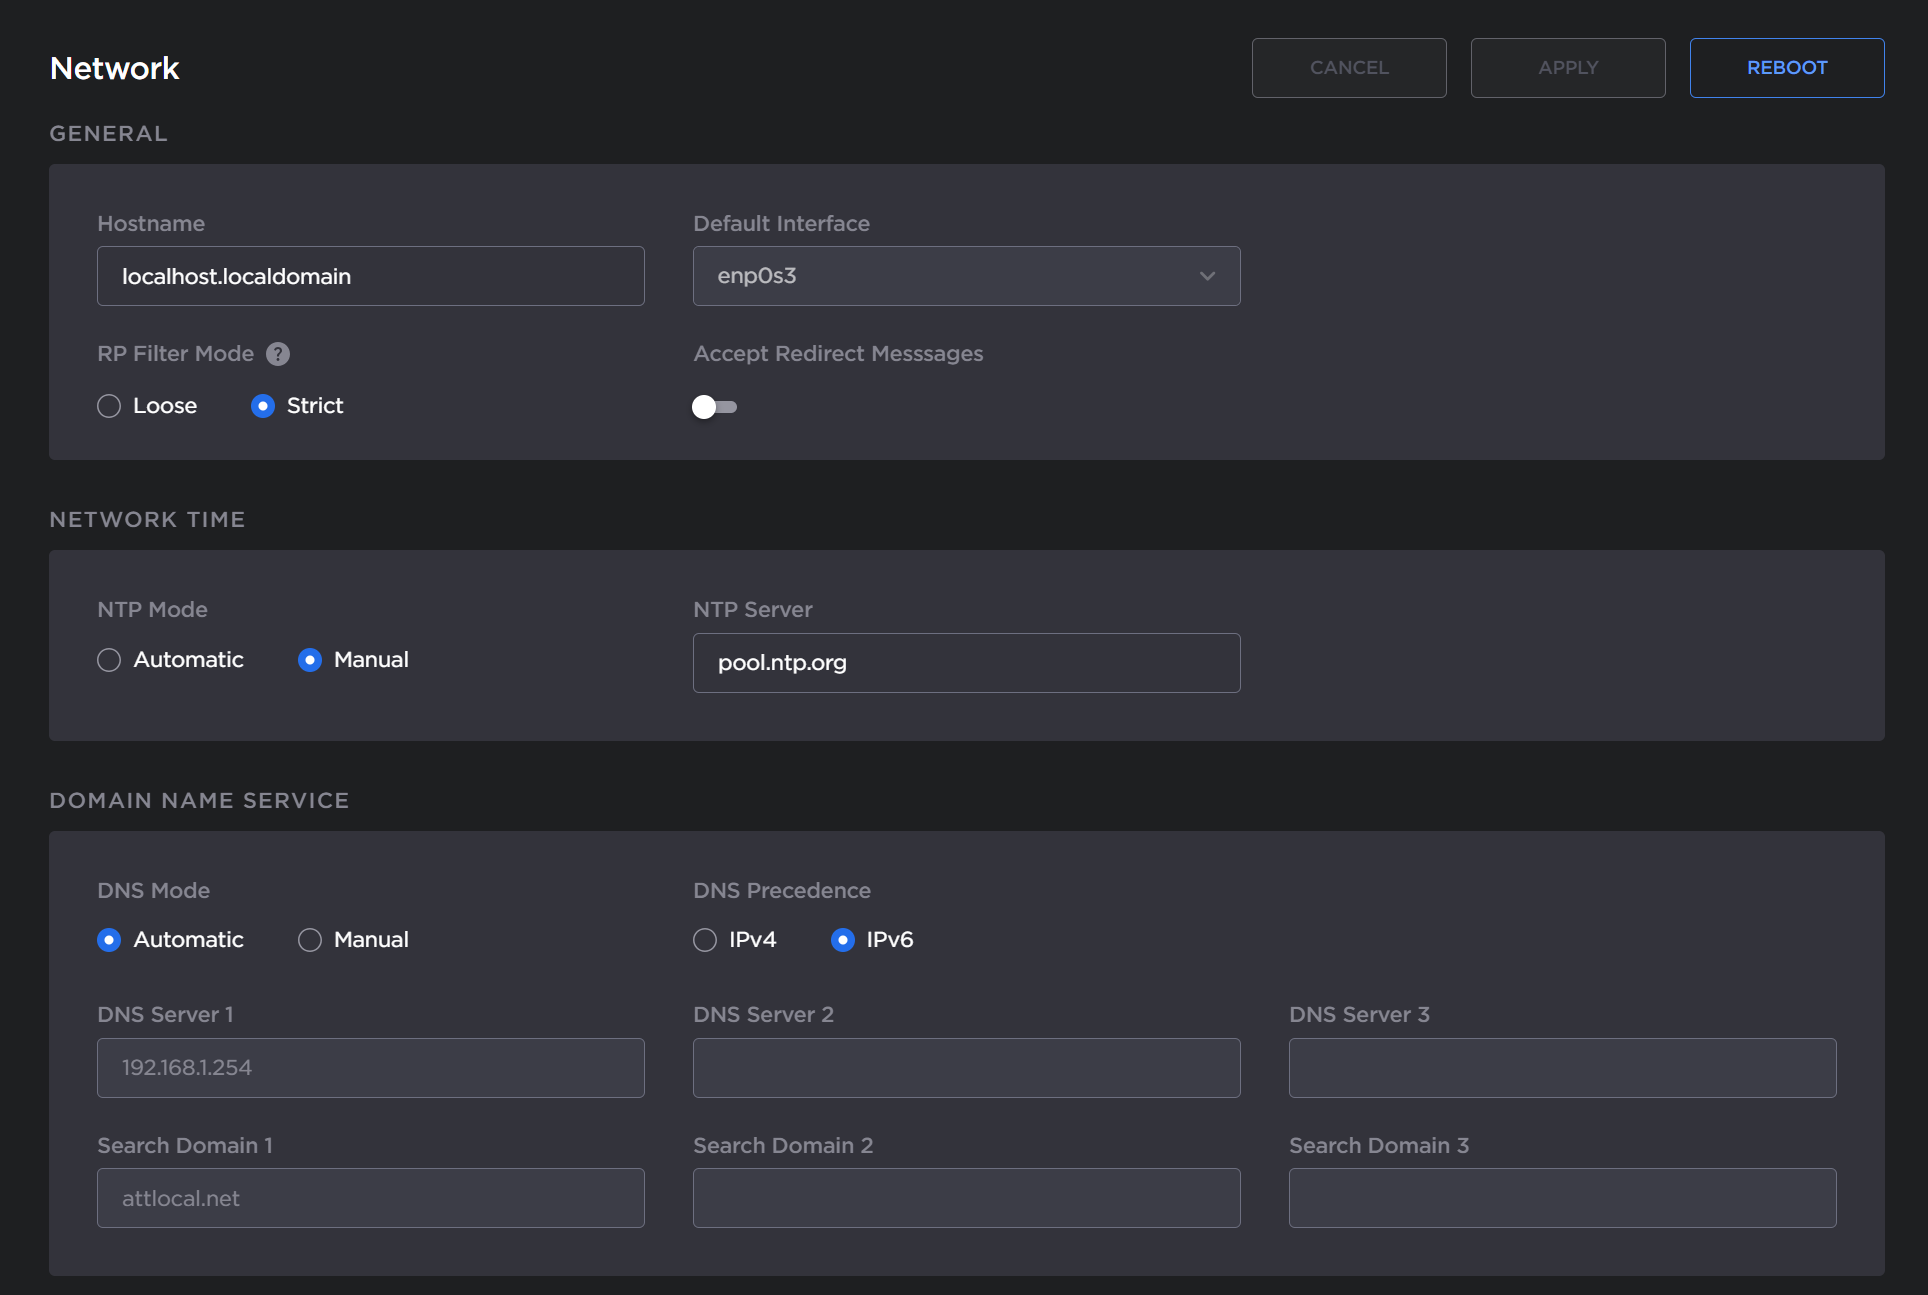Select the DNS Server 1 address field
This screenshot has height=1295, width=1928.
370,1068
